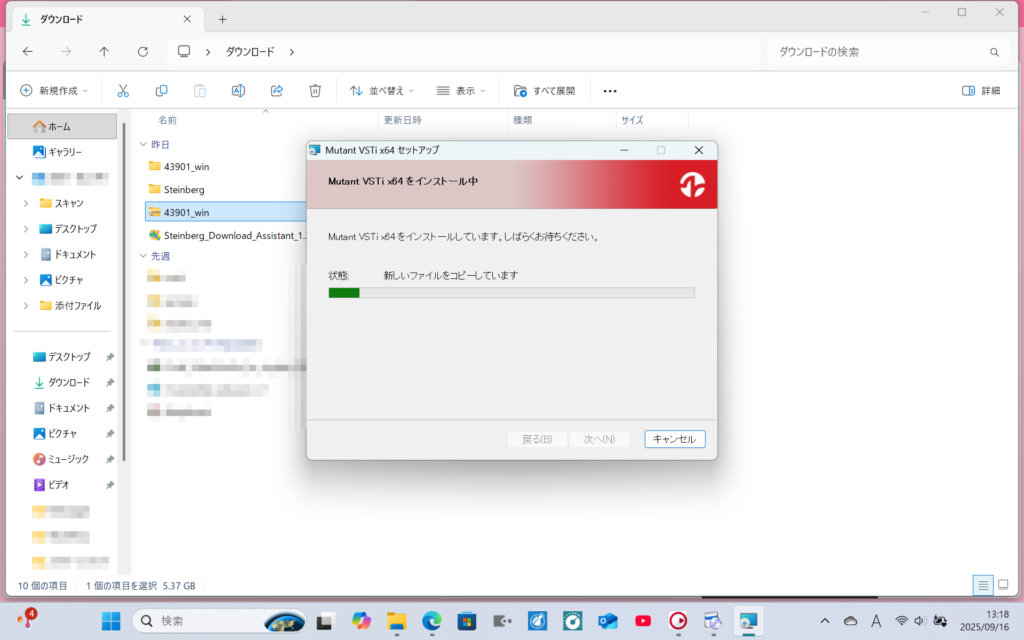The image size is (1024, 640).
Task: Toggle the 詳細 details pane
Action: [x=981, y=91]
